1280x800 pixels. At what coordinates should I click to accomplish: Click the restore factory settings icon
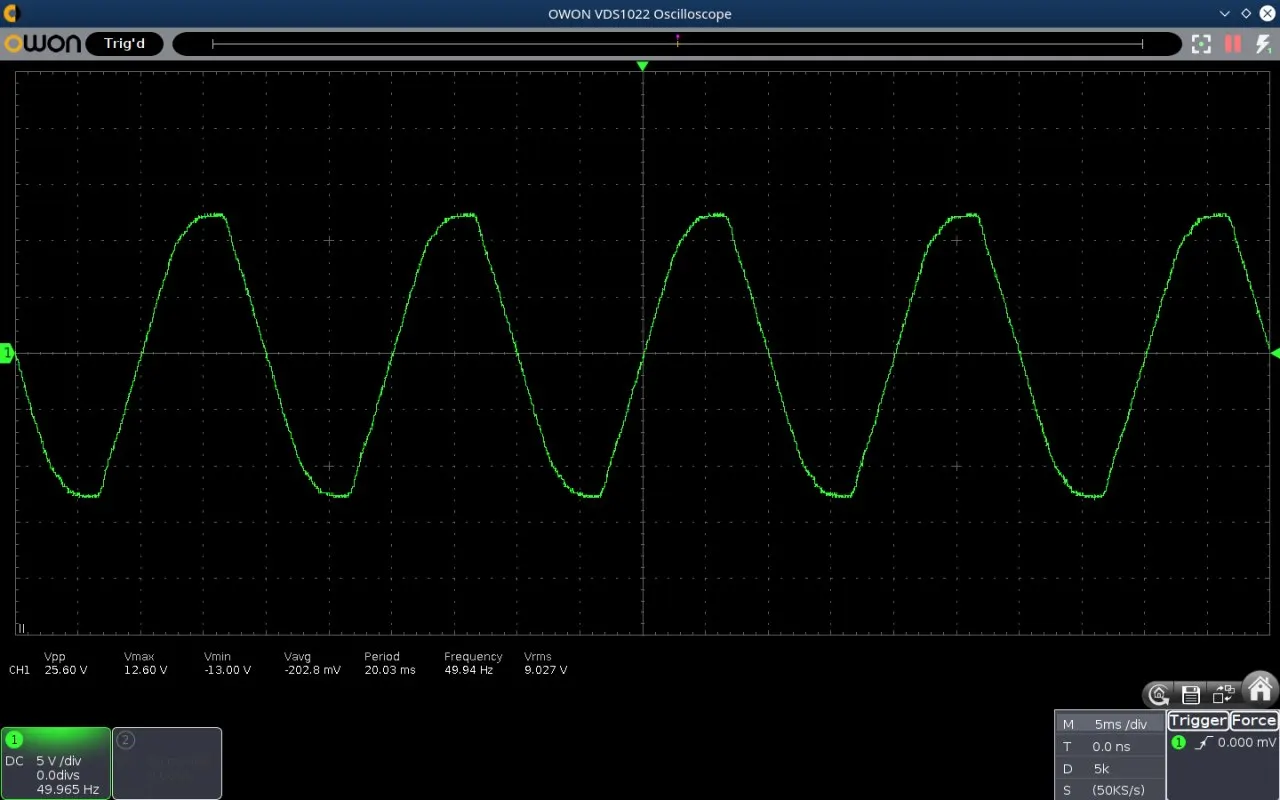(x=1159, y=694)
